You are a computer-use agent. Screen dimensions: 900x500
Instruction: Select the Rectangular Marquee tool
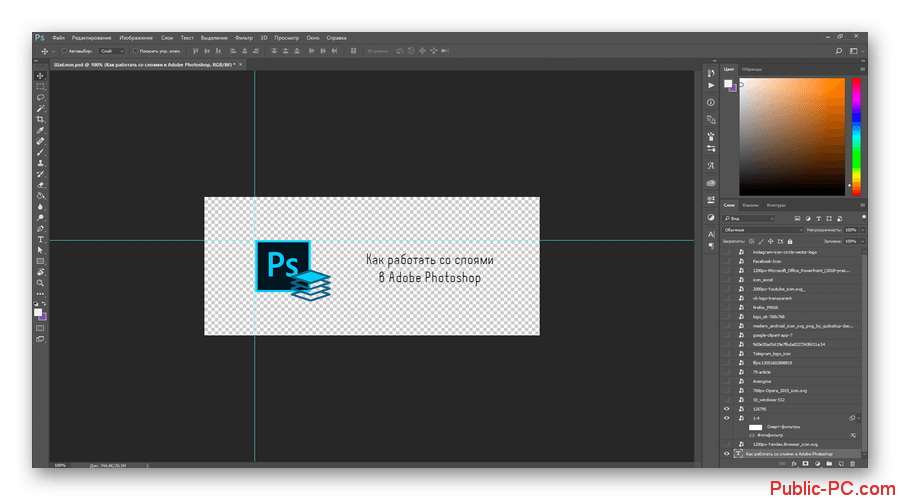[x=40, y=87]
